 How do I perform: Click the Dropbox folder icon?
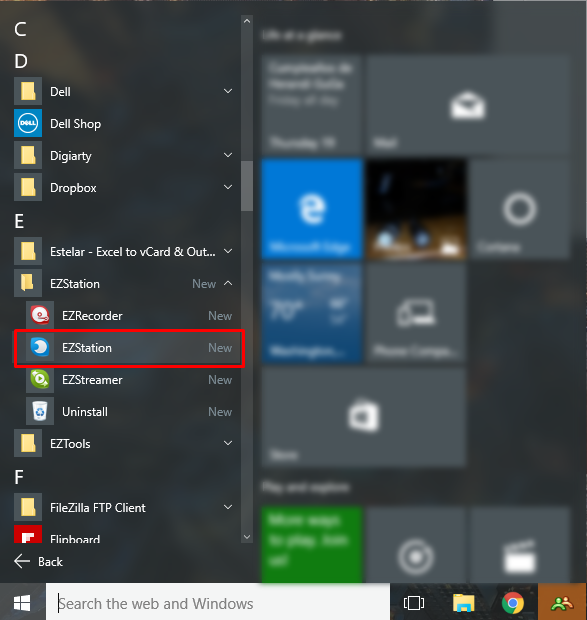click(x=28, y=187)
